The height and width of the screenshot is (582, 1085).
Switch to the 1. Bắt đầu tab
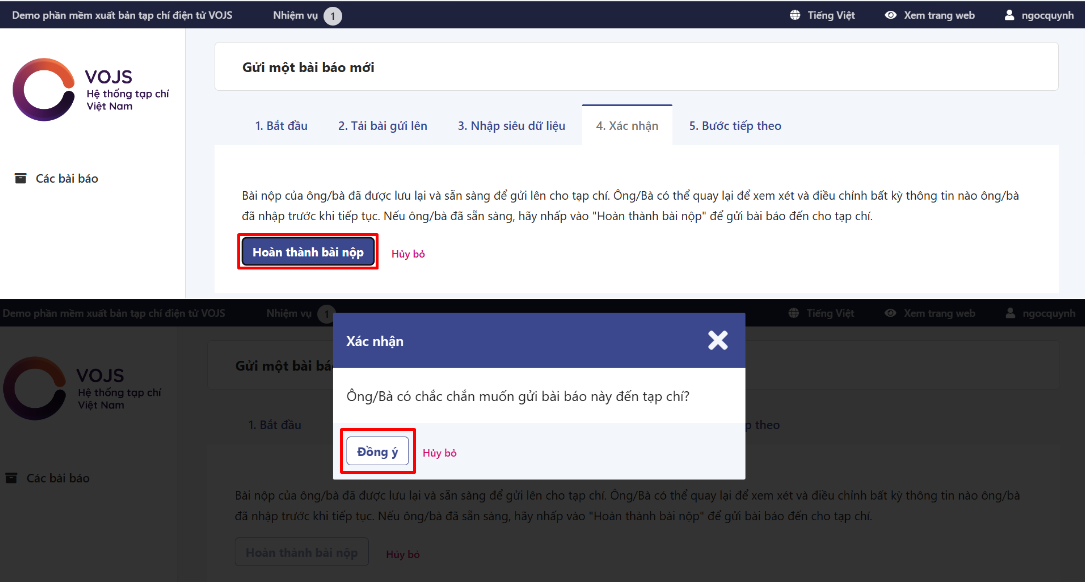click(281, 126)
